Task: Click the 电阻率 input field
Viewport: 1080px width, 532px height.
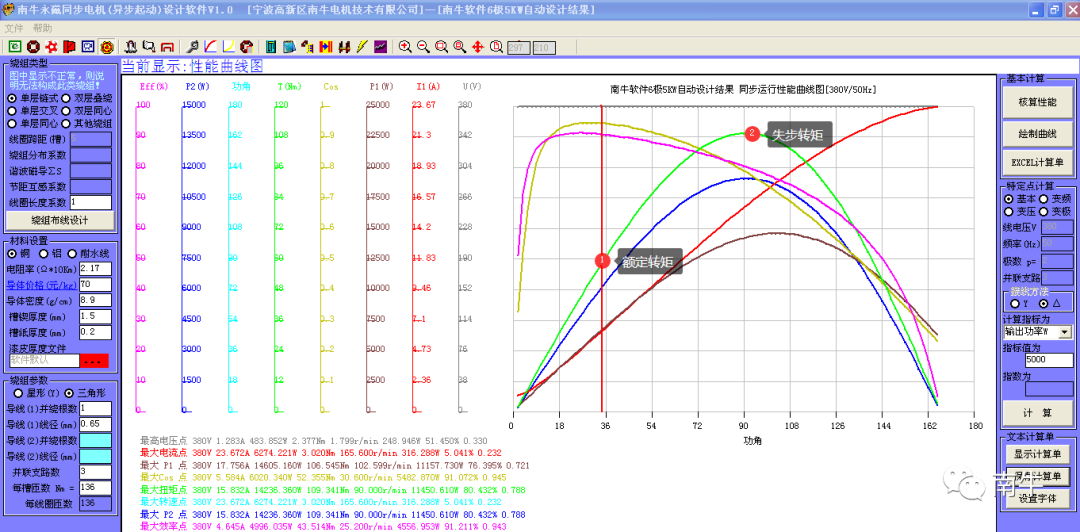Action: (x=95, y=268)
